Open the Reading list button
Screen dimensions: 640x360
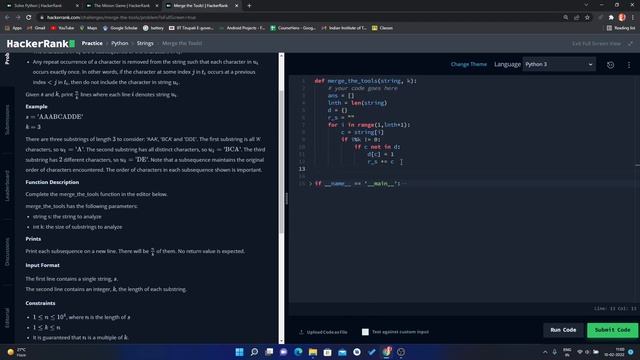621,28
